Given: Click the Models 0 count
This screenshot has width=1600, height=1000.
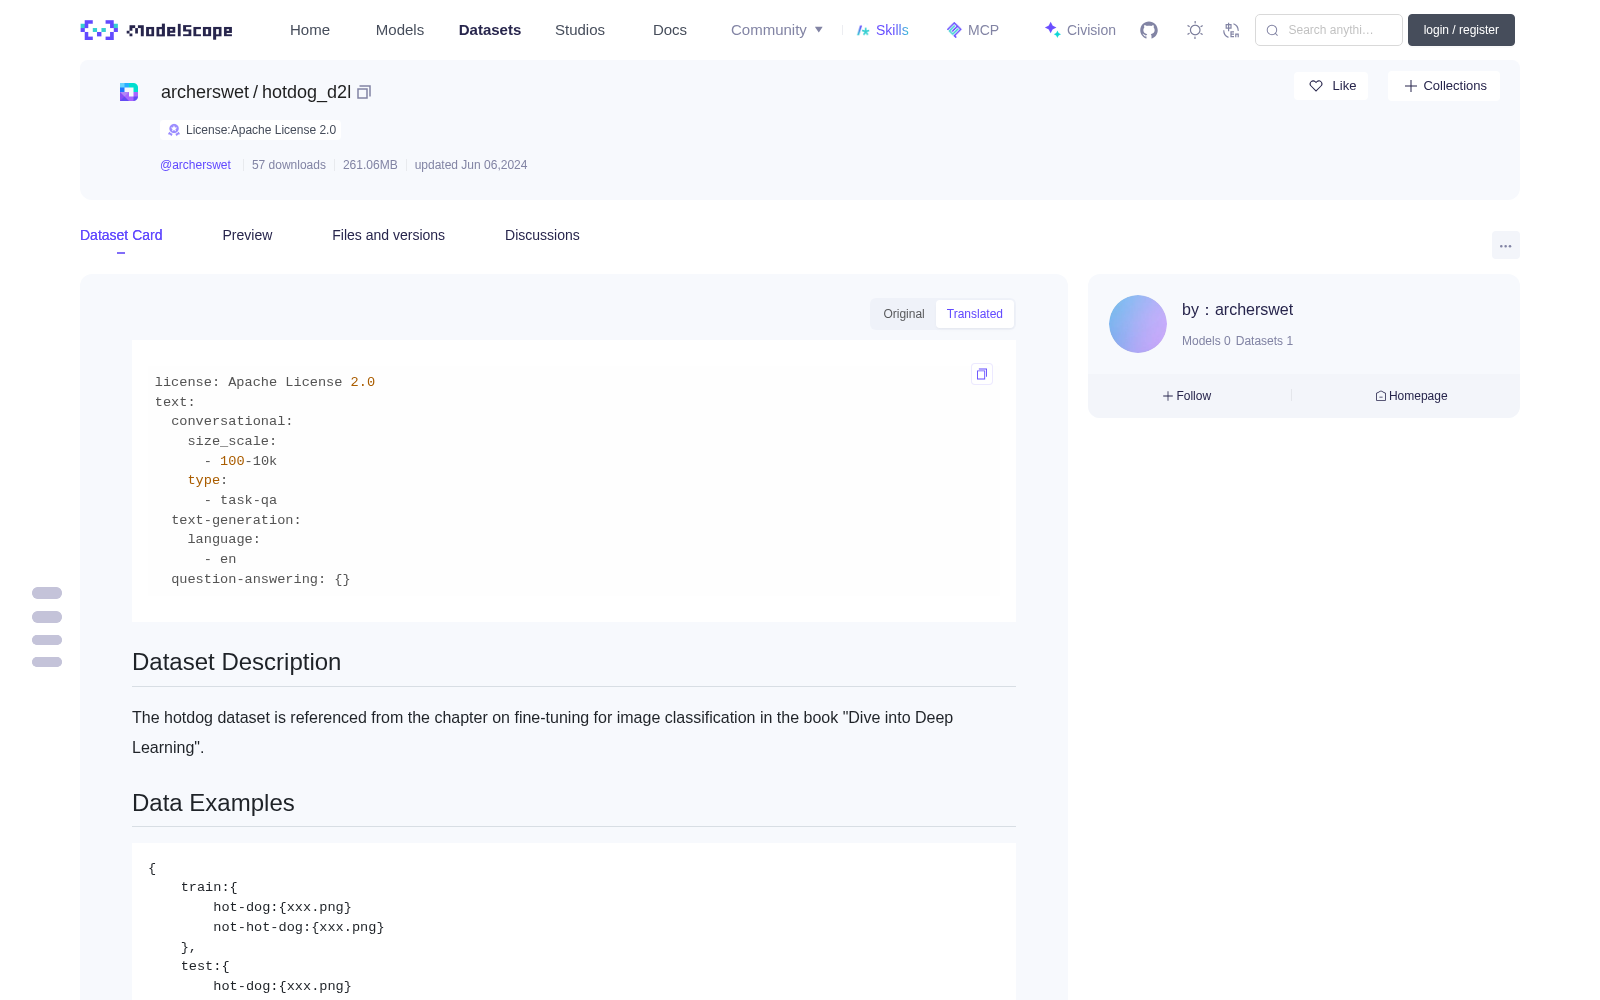Looking at the screenshot, I should tap(1206, 341).
